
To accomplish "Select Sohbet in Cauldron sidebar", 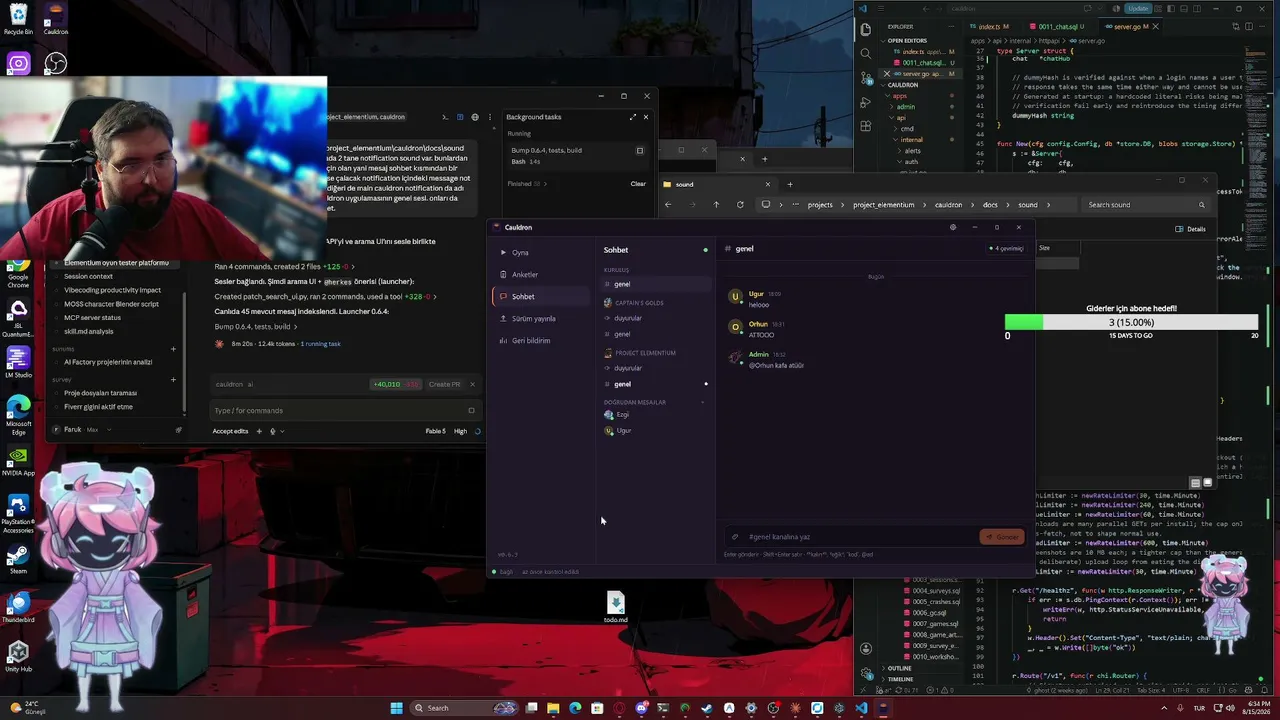I will [x=540, y=296].
